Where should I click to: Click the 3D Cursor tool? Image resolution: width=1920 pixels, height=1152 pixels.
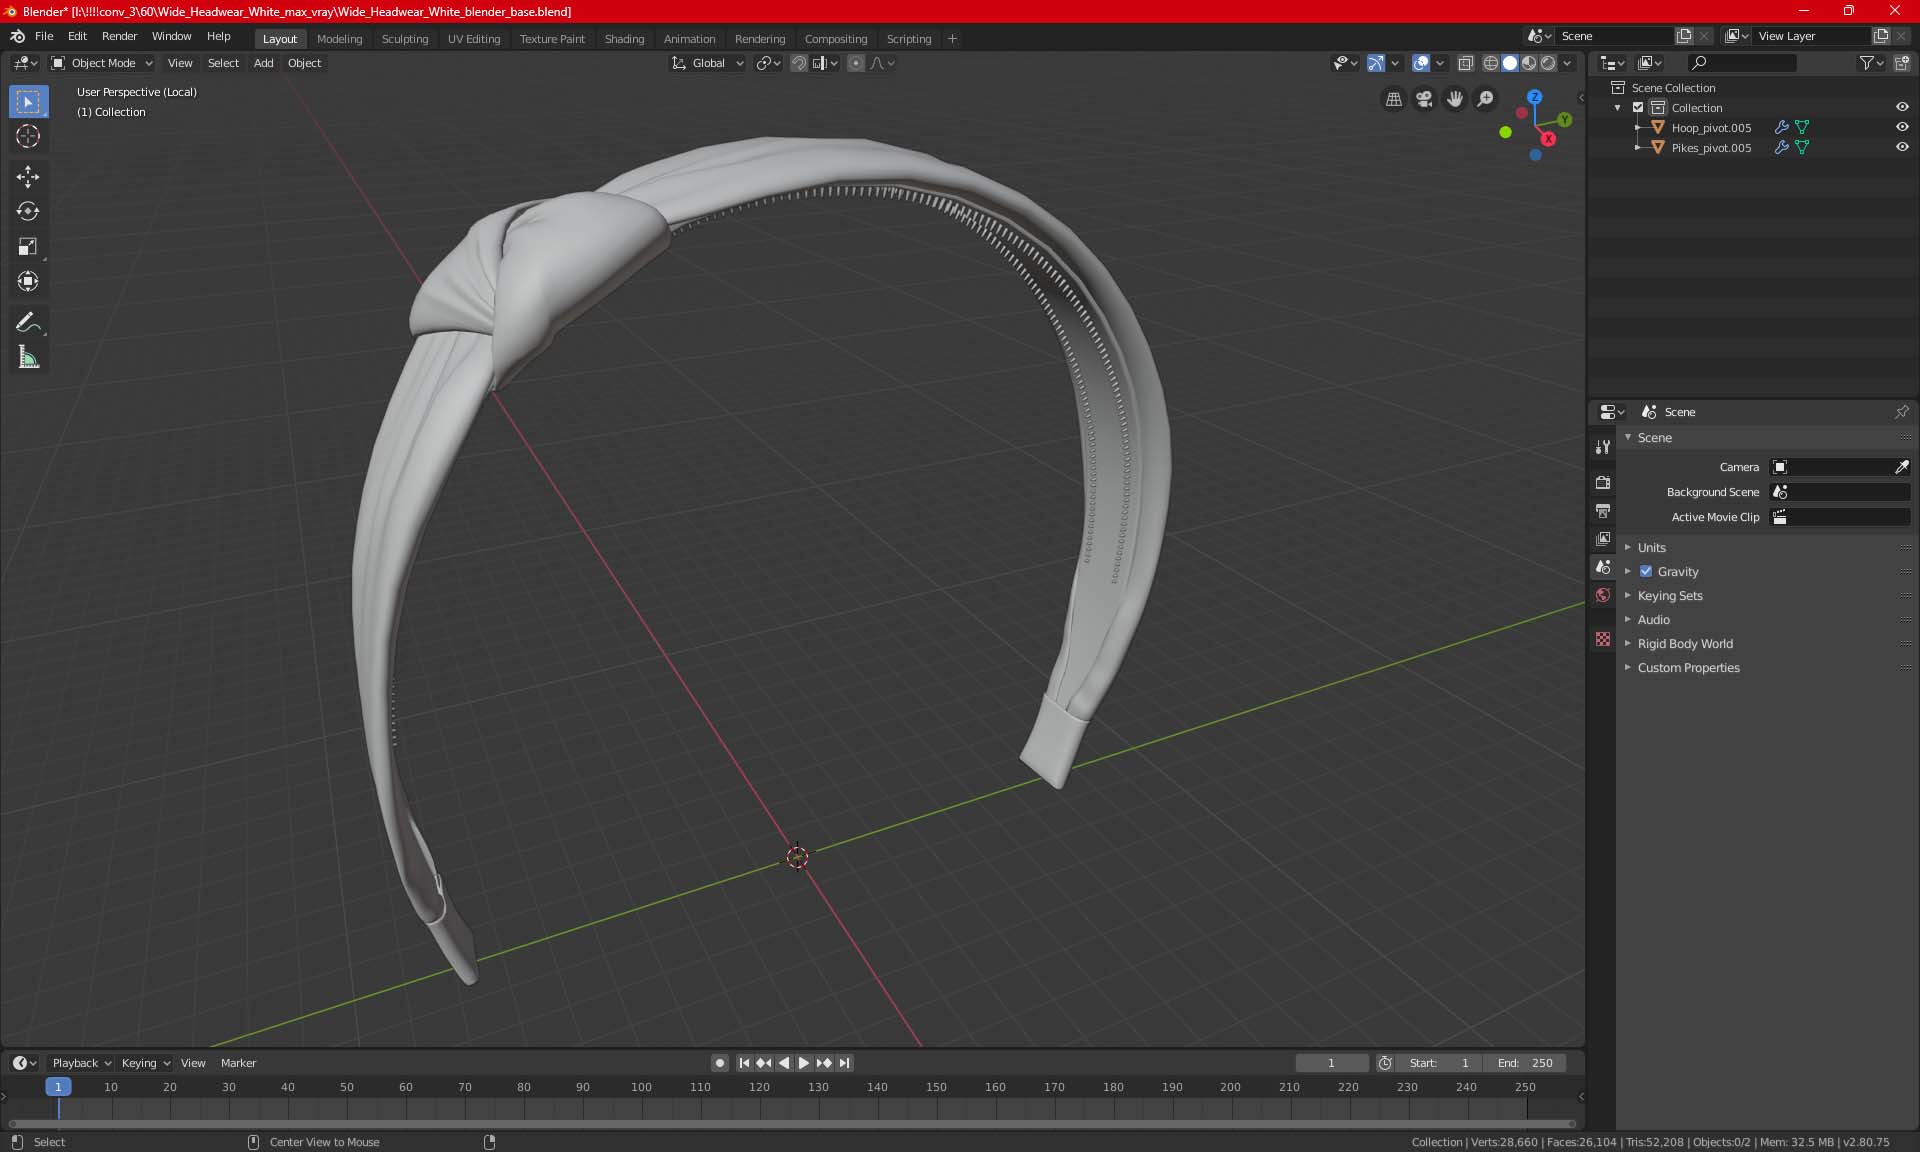click(x=28, y=137)
